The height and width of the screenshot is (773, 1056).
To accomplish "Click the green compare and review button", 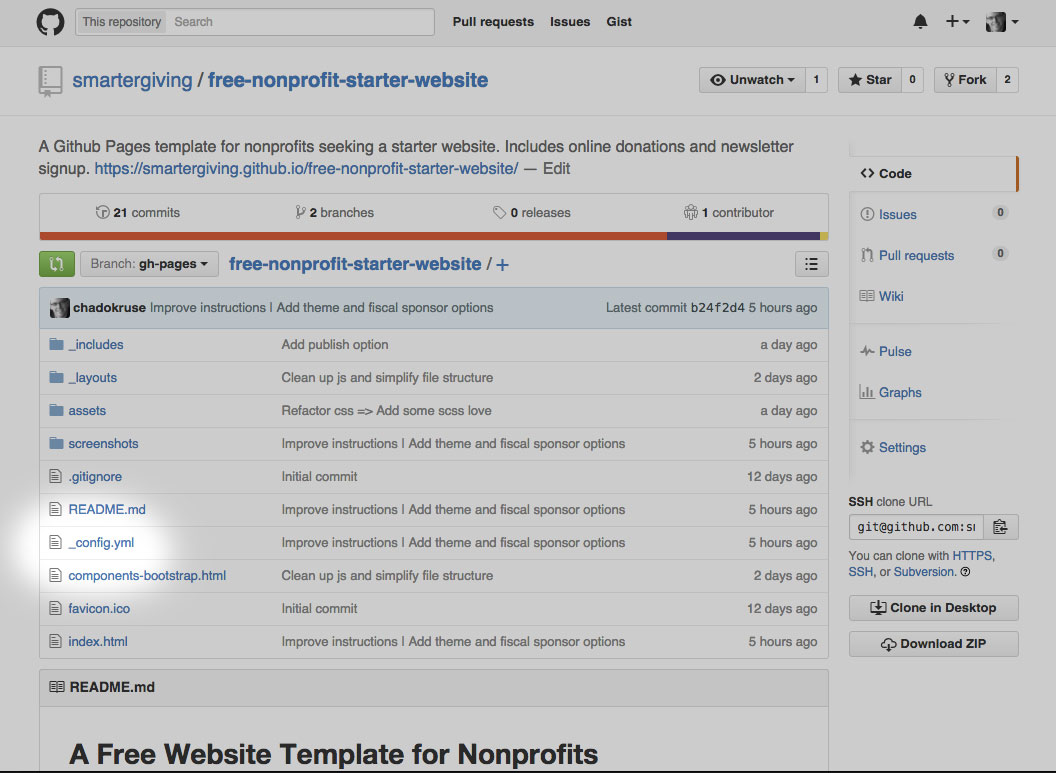I will (57, 264).
